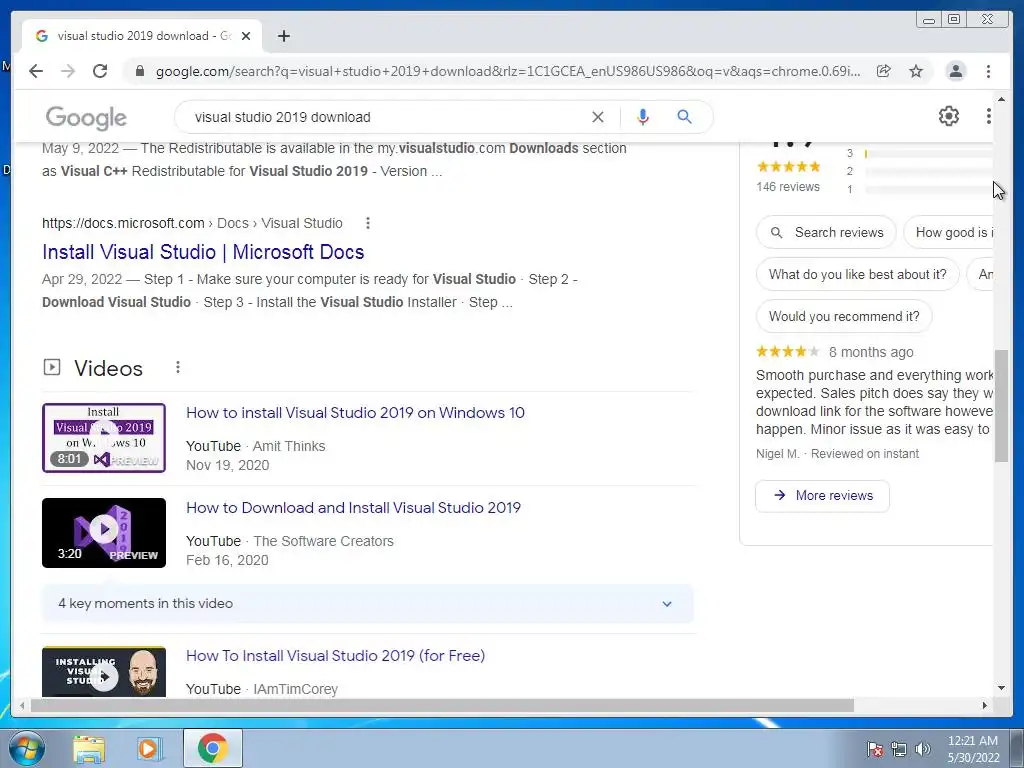This screenshot has height=768, width=1024.
Task: Play the Amit Thinks 8:01 video thumbnail
Action: 104,438
